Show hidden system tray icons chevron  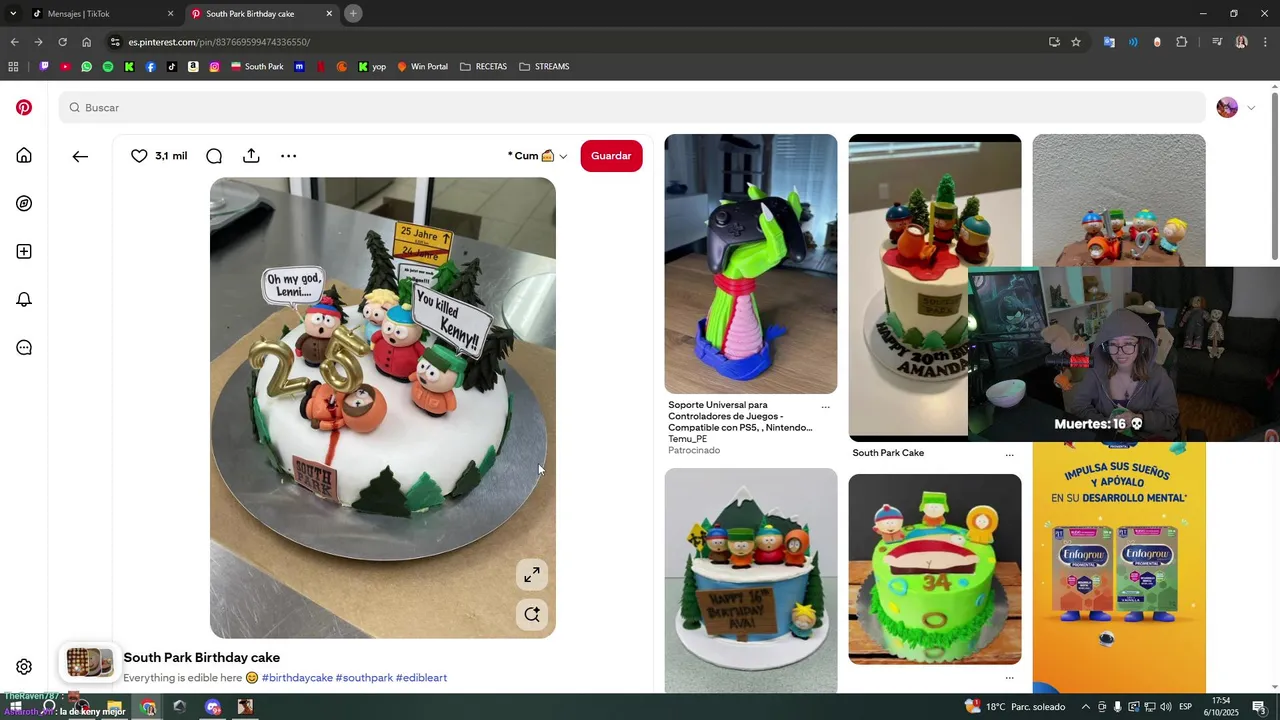1086,707
